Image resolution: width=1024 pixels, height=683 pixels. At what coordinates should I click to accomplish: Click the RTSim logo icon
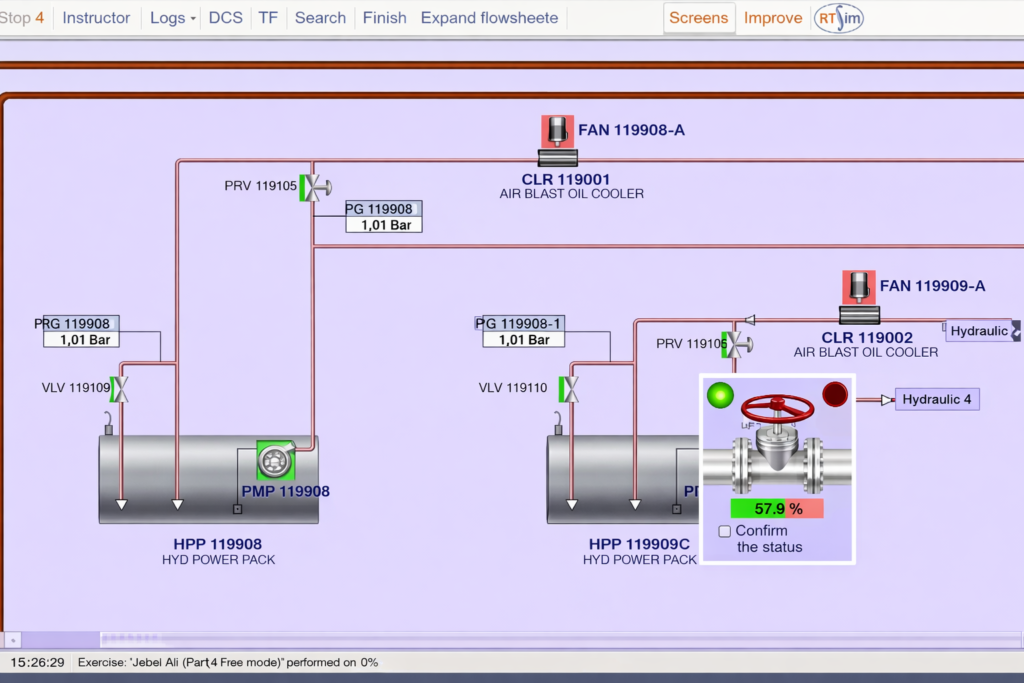click(x=838, y=18)
